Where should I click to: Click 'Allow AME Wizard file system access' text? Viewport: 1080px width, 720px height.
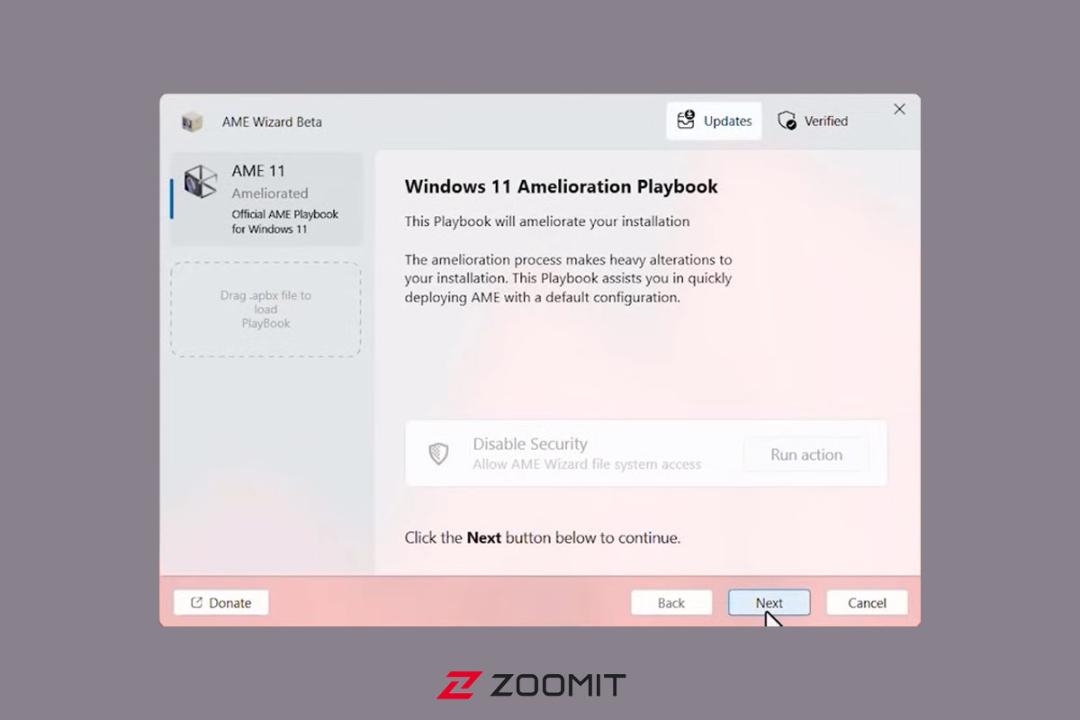(587, 464)
